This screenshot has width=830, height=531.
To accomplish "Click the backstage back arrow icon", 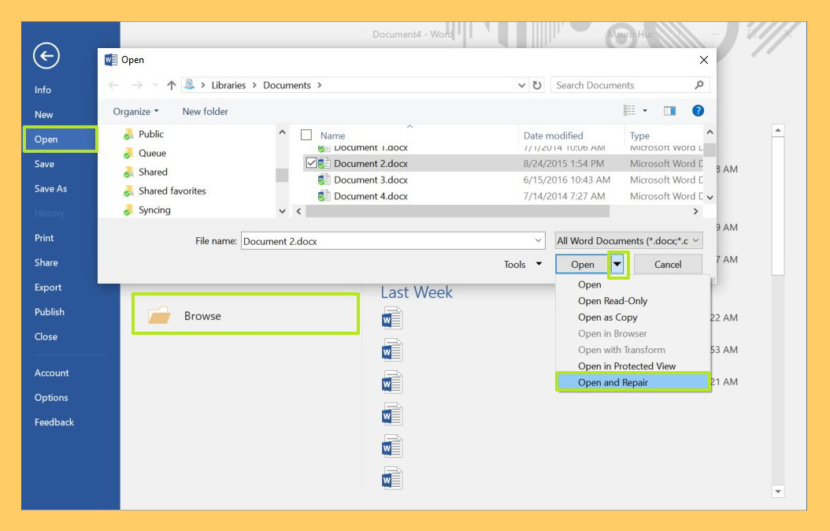I will [x=46, y=56].
